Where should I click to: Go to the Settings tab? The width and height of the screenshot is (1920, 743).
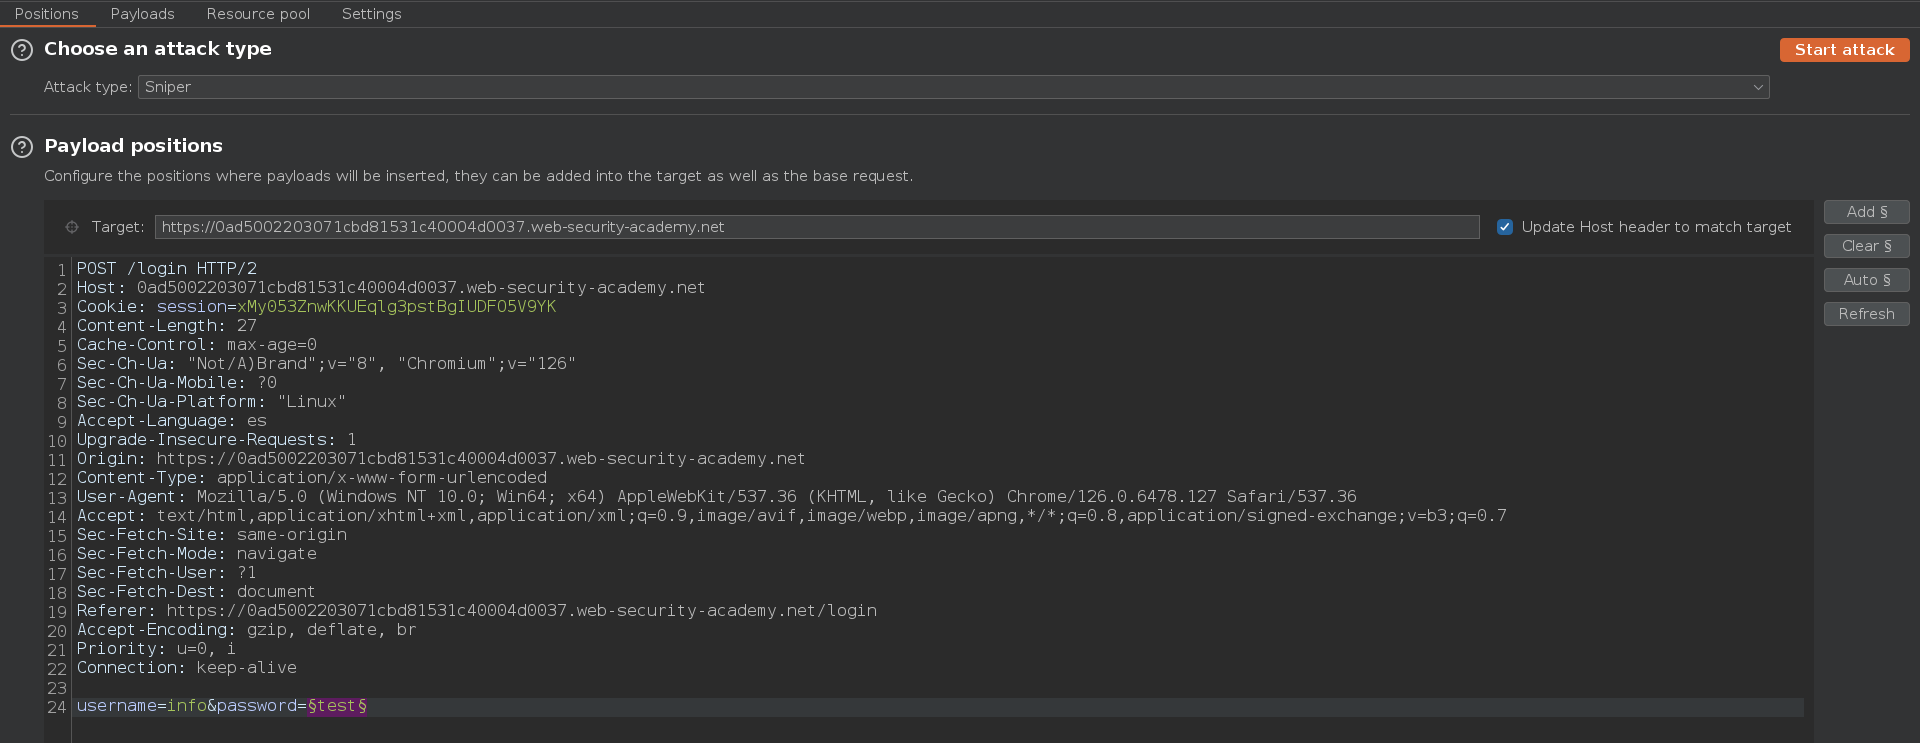(371, 14)
